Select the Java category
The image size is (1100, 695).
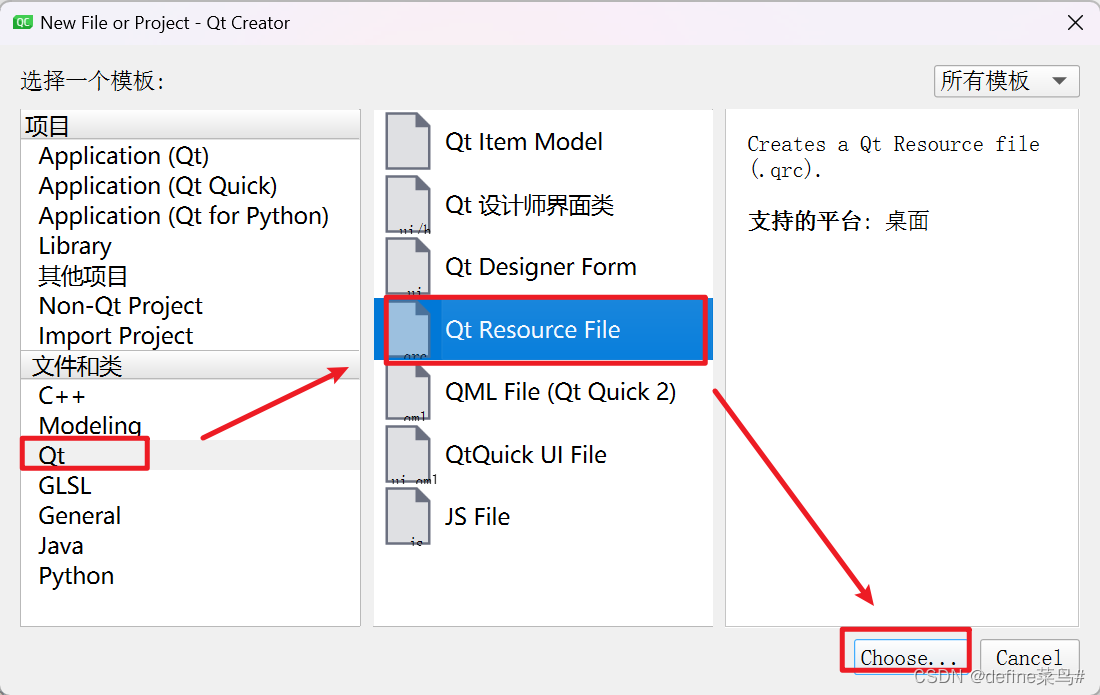(190, 546)
